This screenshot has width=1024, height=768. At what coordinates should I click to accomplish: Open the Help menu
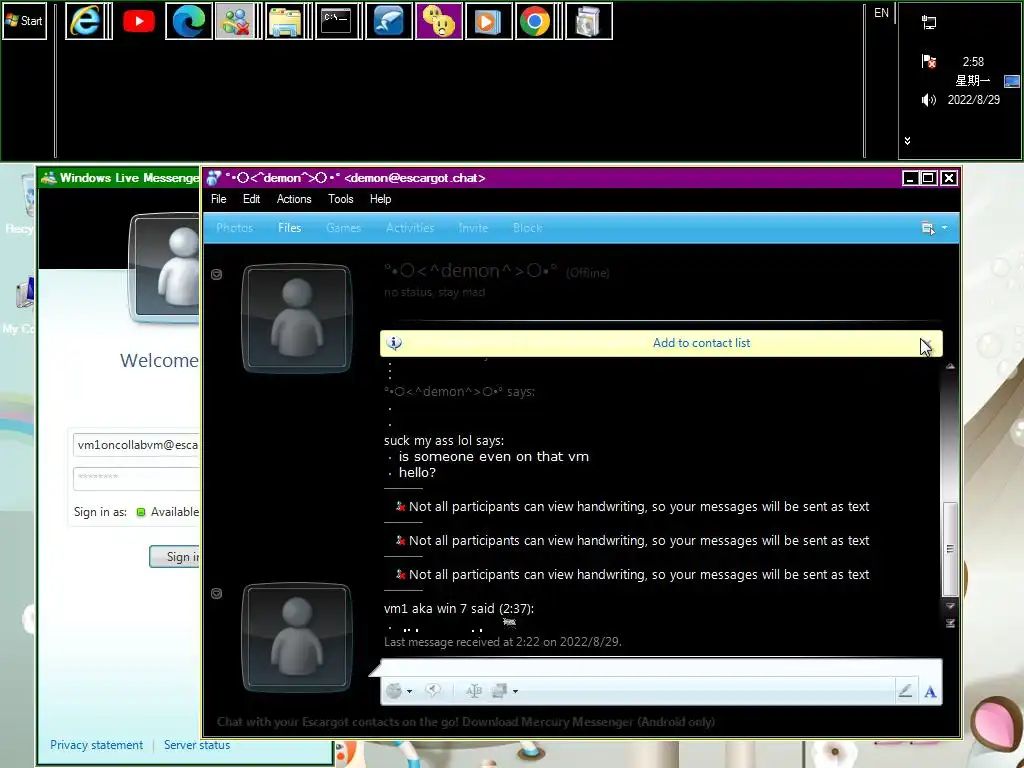(x=380, y=199)
